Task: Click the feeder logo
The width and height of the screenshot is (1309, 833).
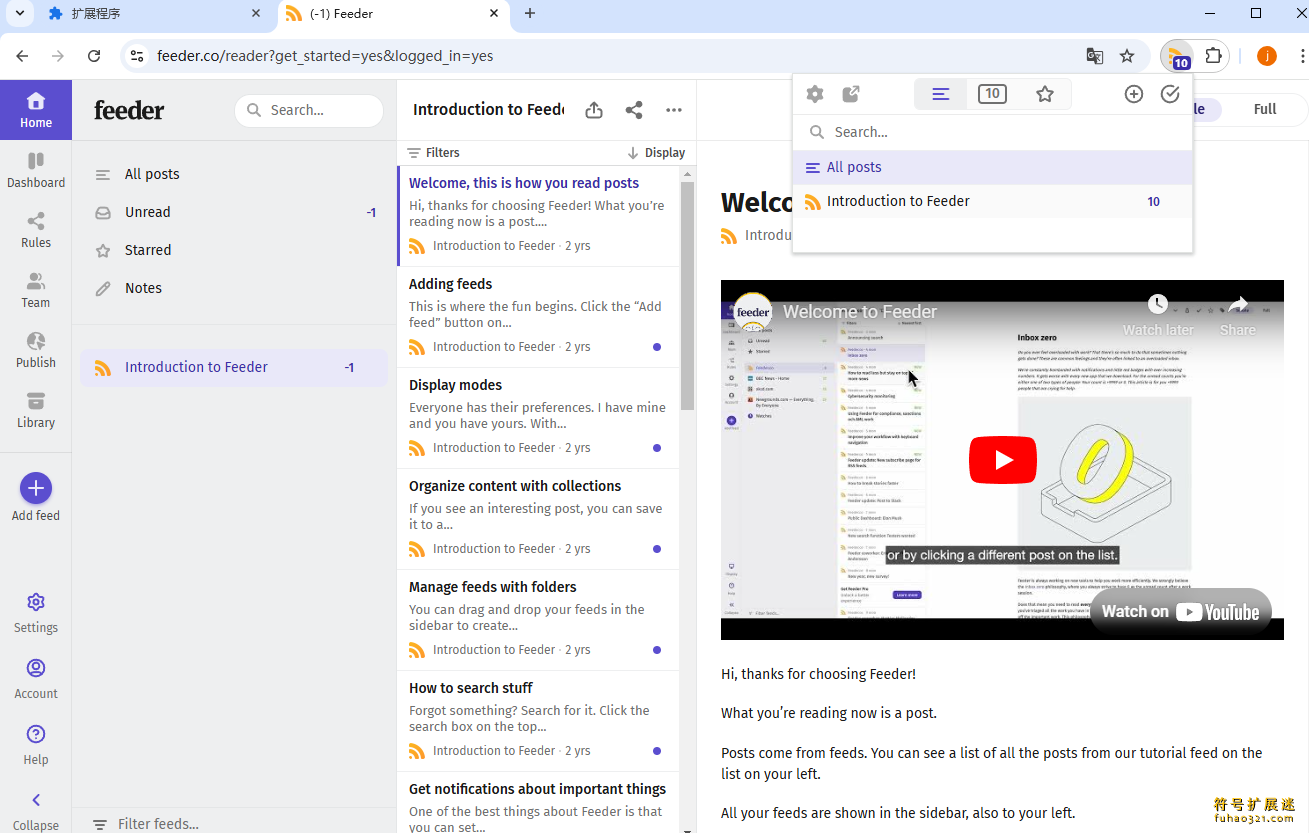Action: (x=129, y=110)
